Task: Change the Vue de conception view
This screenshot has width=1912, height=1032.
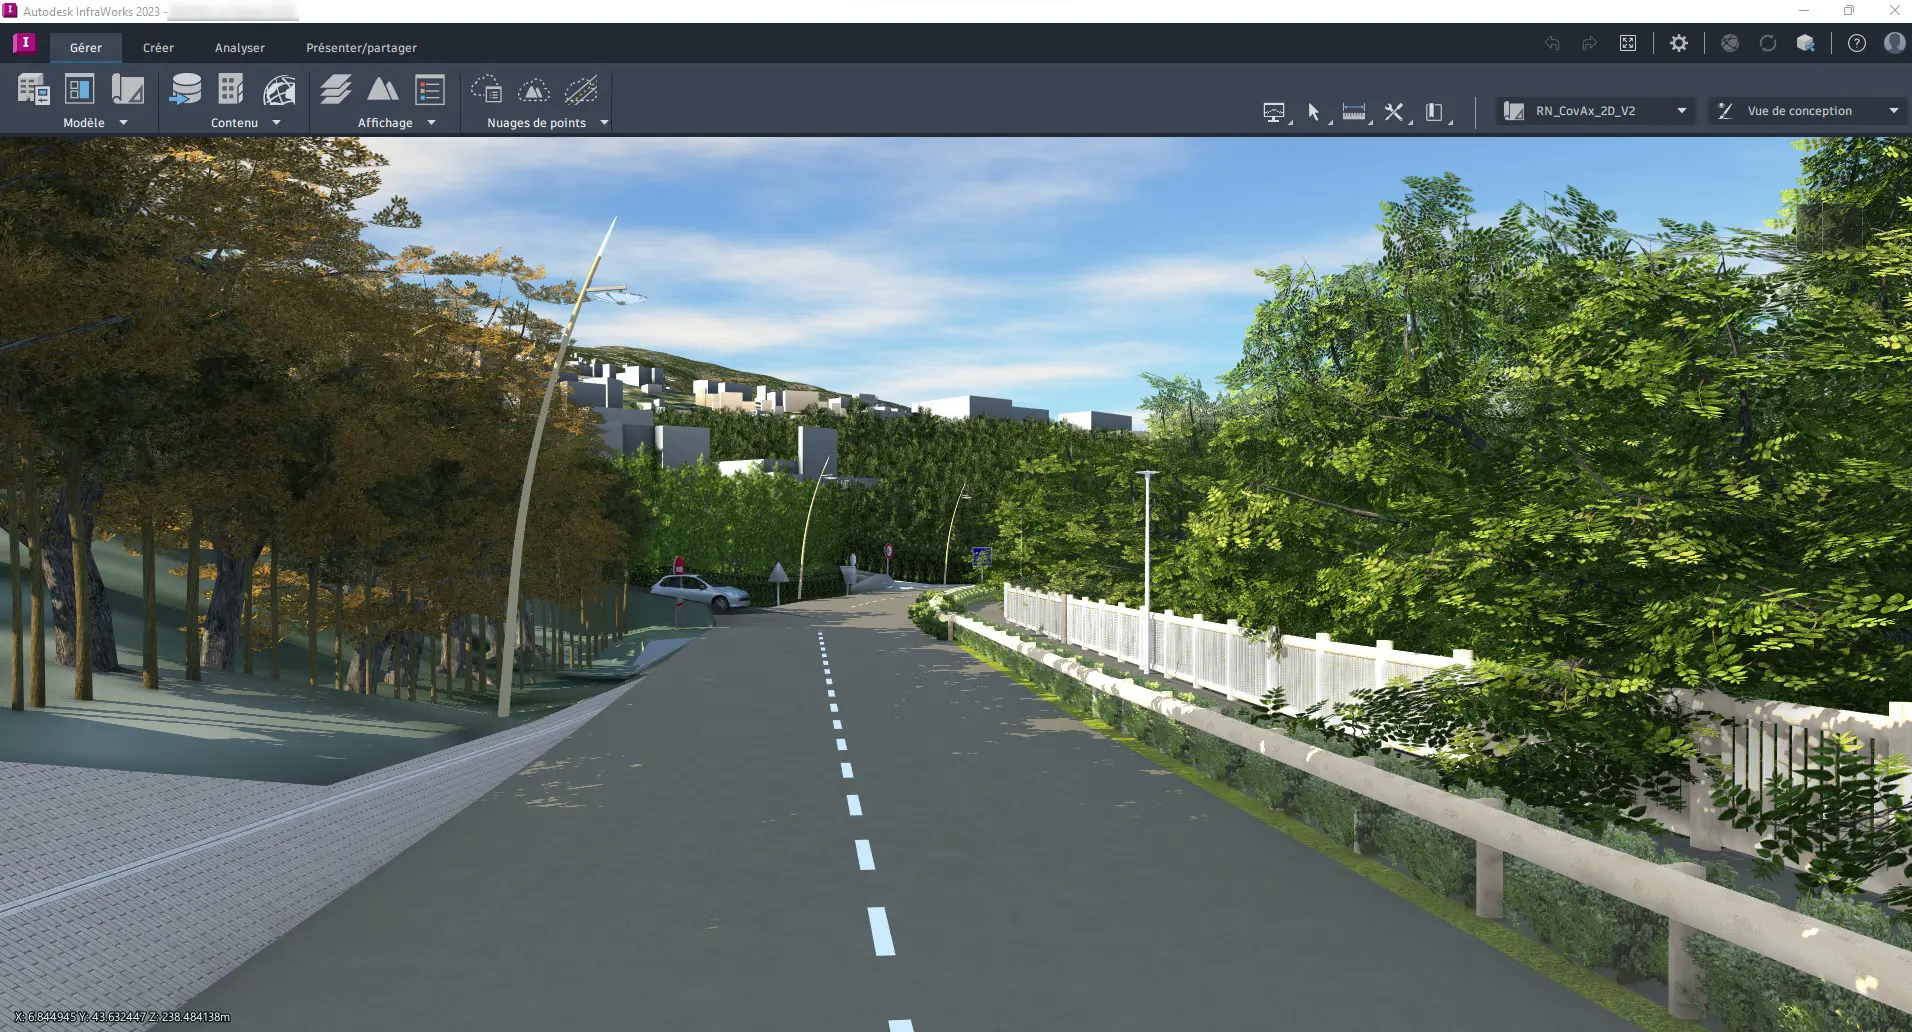Action: click(1894, 110)
